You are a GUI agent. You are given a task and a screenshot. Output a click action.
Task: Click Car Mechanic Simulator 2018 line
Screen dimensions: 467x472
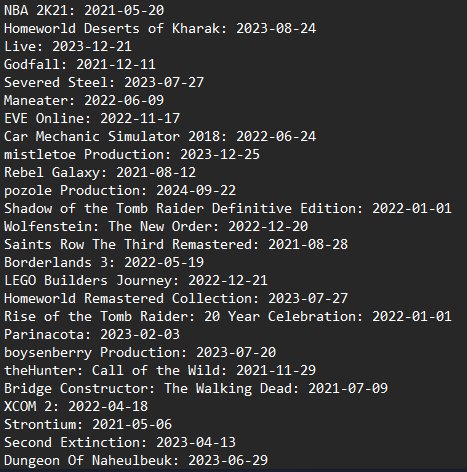(160, 136)
